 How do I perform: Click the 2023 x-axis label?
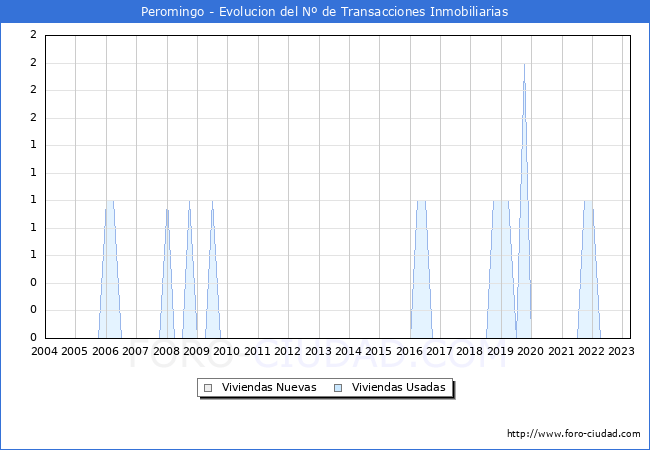(x=621, y=351)
